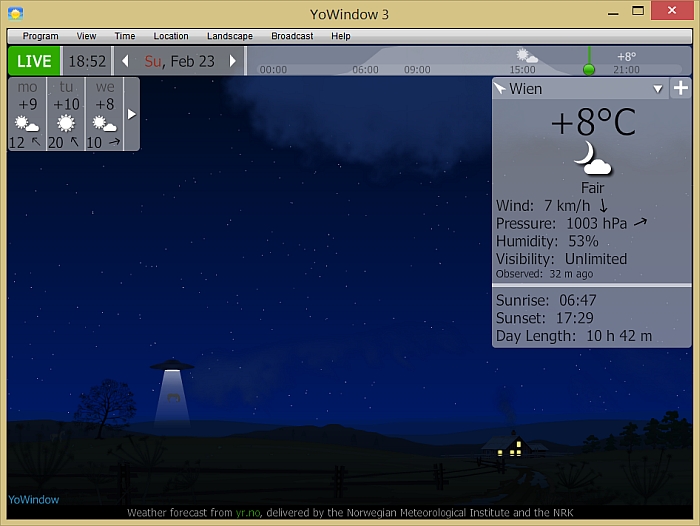Open the Landscape menu
The height and width of the screenshot is (526, 700).
tap(229, 36)
